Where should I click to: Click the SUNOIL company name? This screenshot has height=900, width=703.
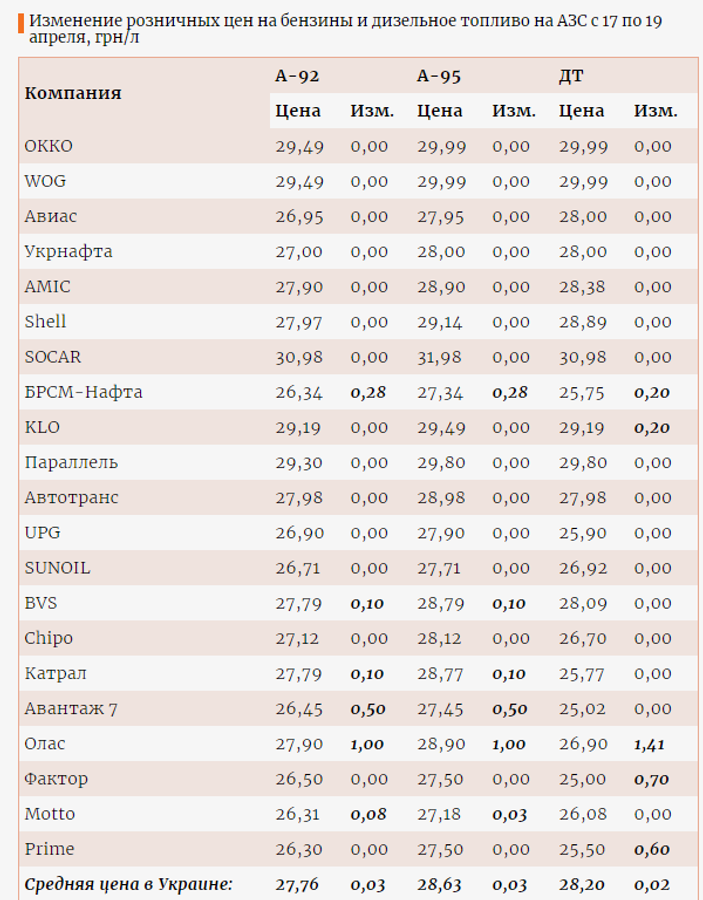tap(57, 568)
